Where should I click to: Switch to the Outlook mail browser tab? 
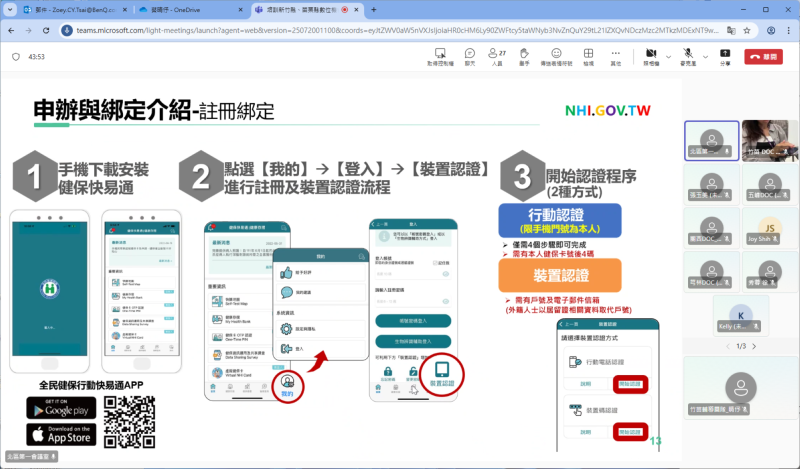pos(74,10)
